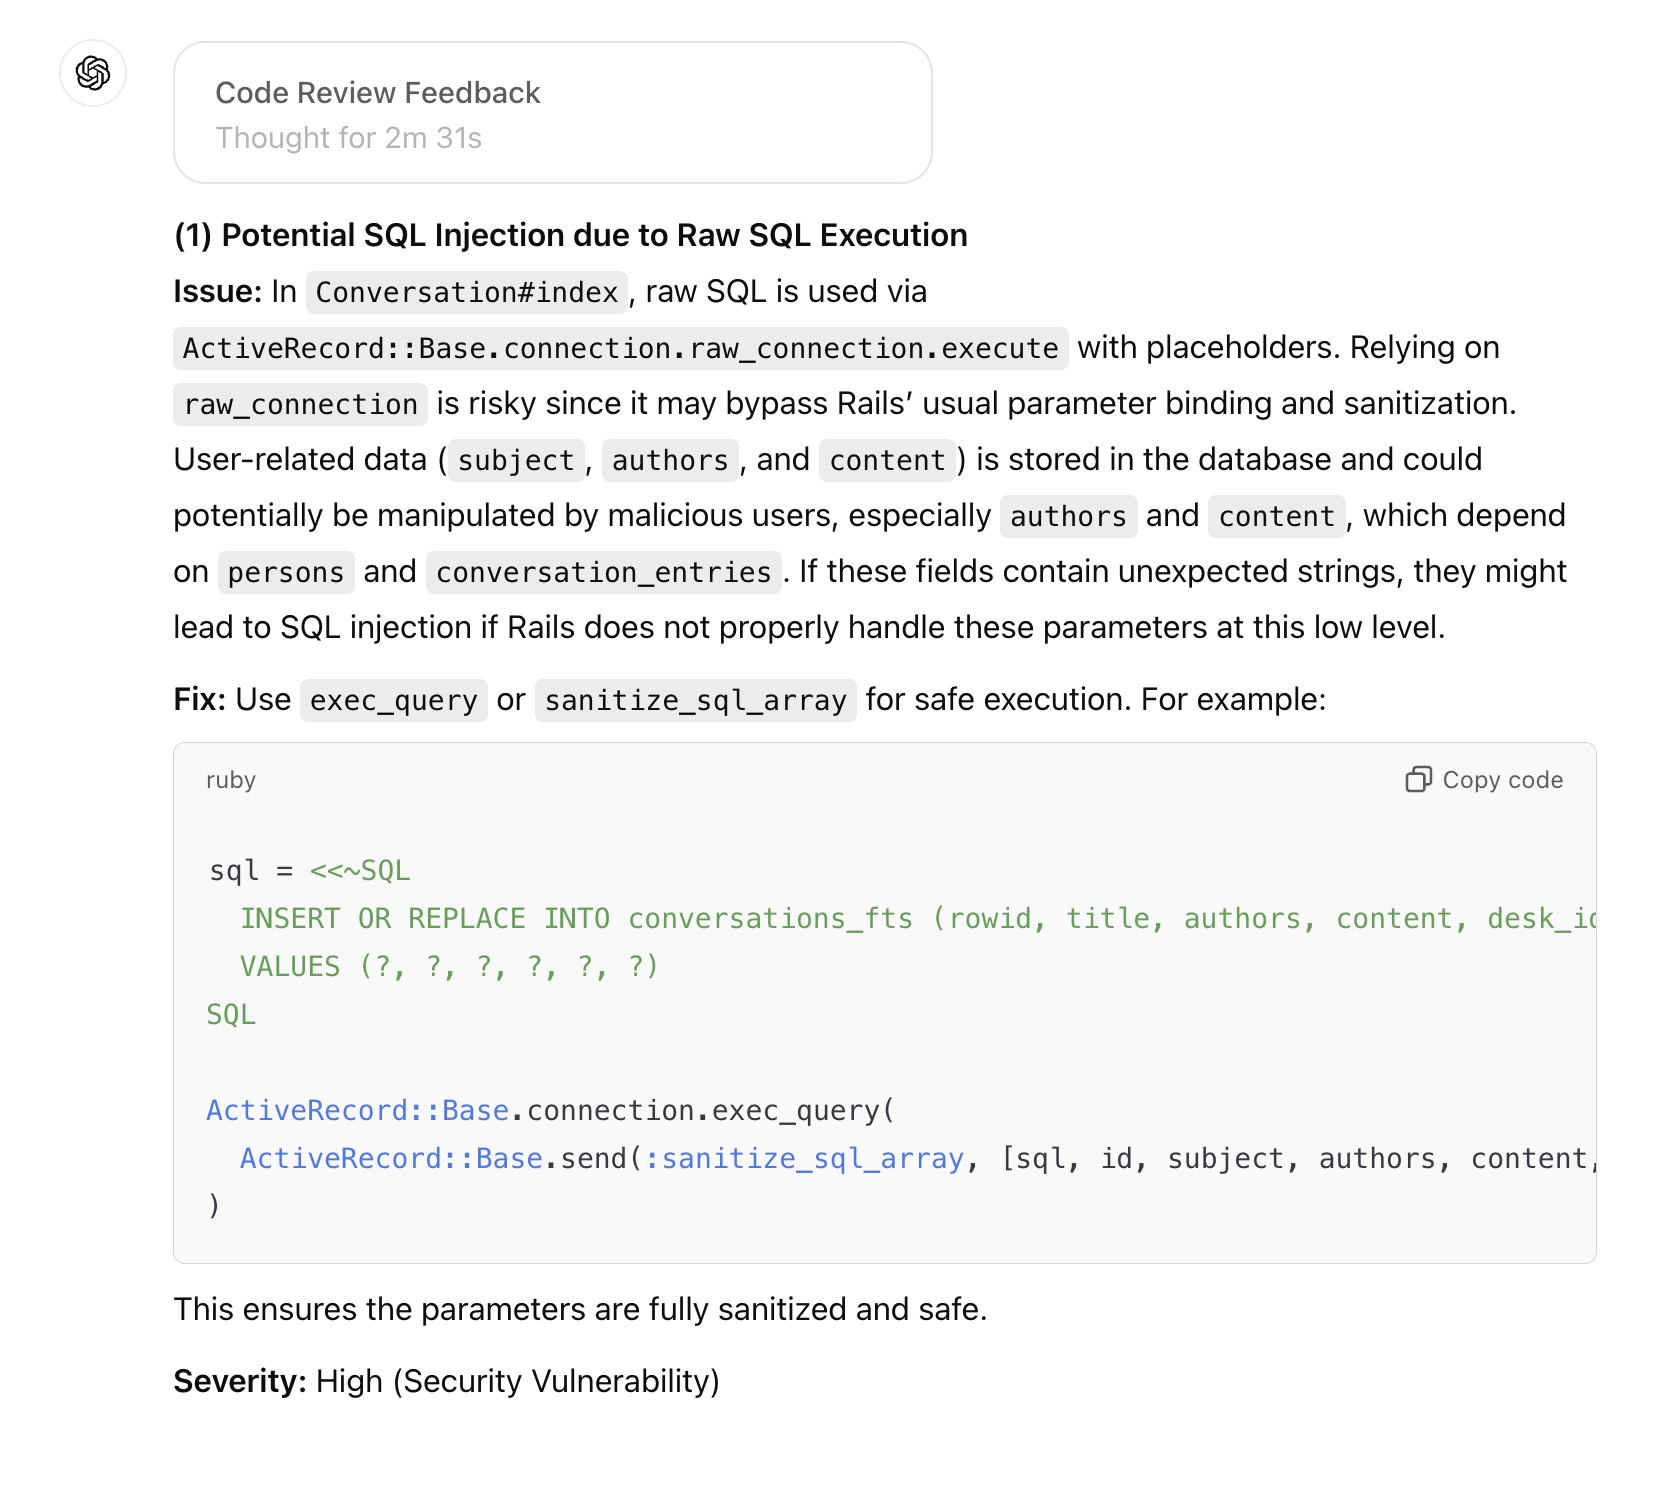Screen dimensions: 1658x1500
Task: Click the exec_query inline code in Fix
Action: click(x=393, y=700)
